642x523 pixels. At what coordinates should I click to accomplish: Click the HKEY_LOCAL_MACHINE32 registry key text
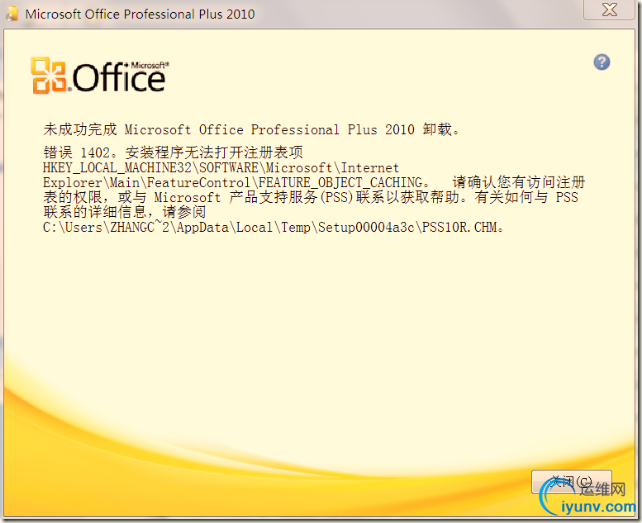point(221,168)
